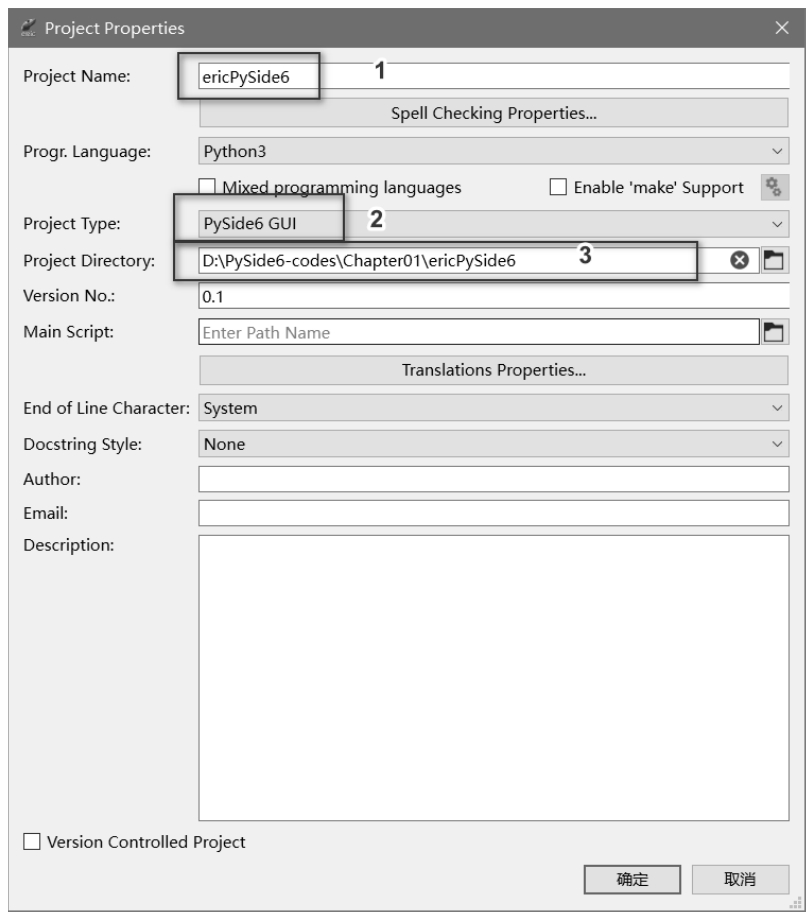Expand the End of Line Character dropdown
The image size is (809, 915).
coord(493,408)
